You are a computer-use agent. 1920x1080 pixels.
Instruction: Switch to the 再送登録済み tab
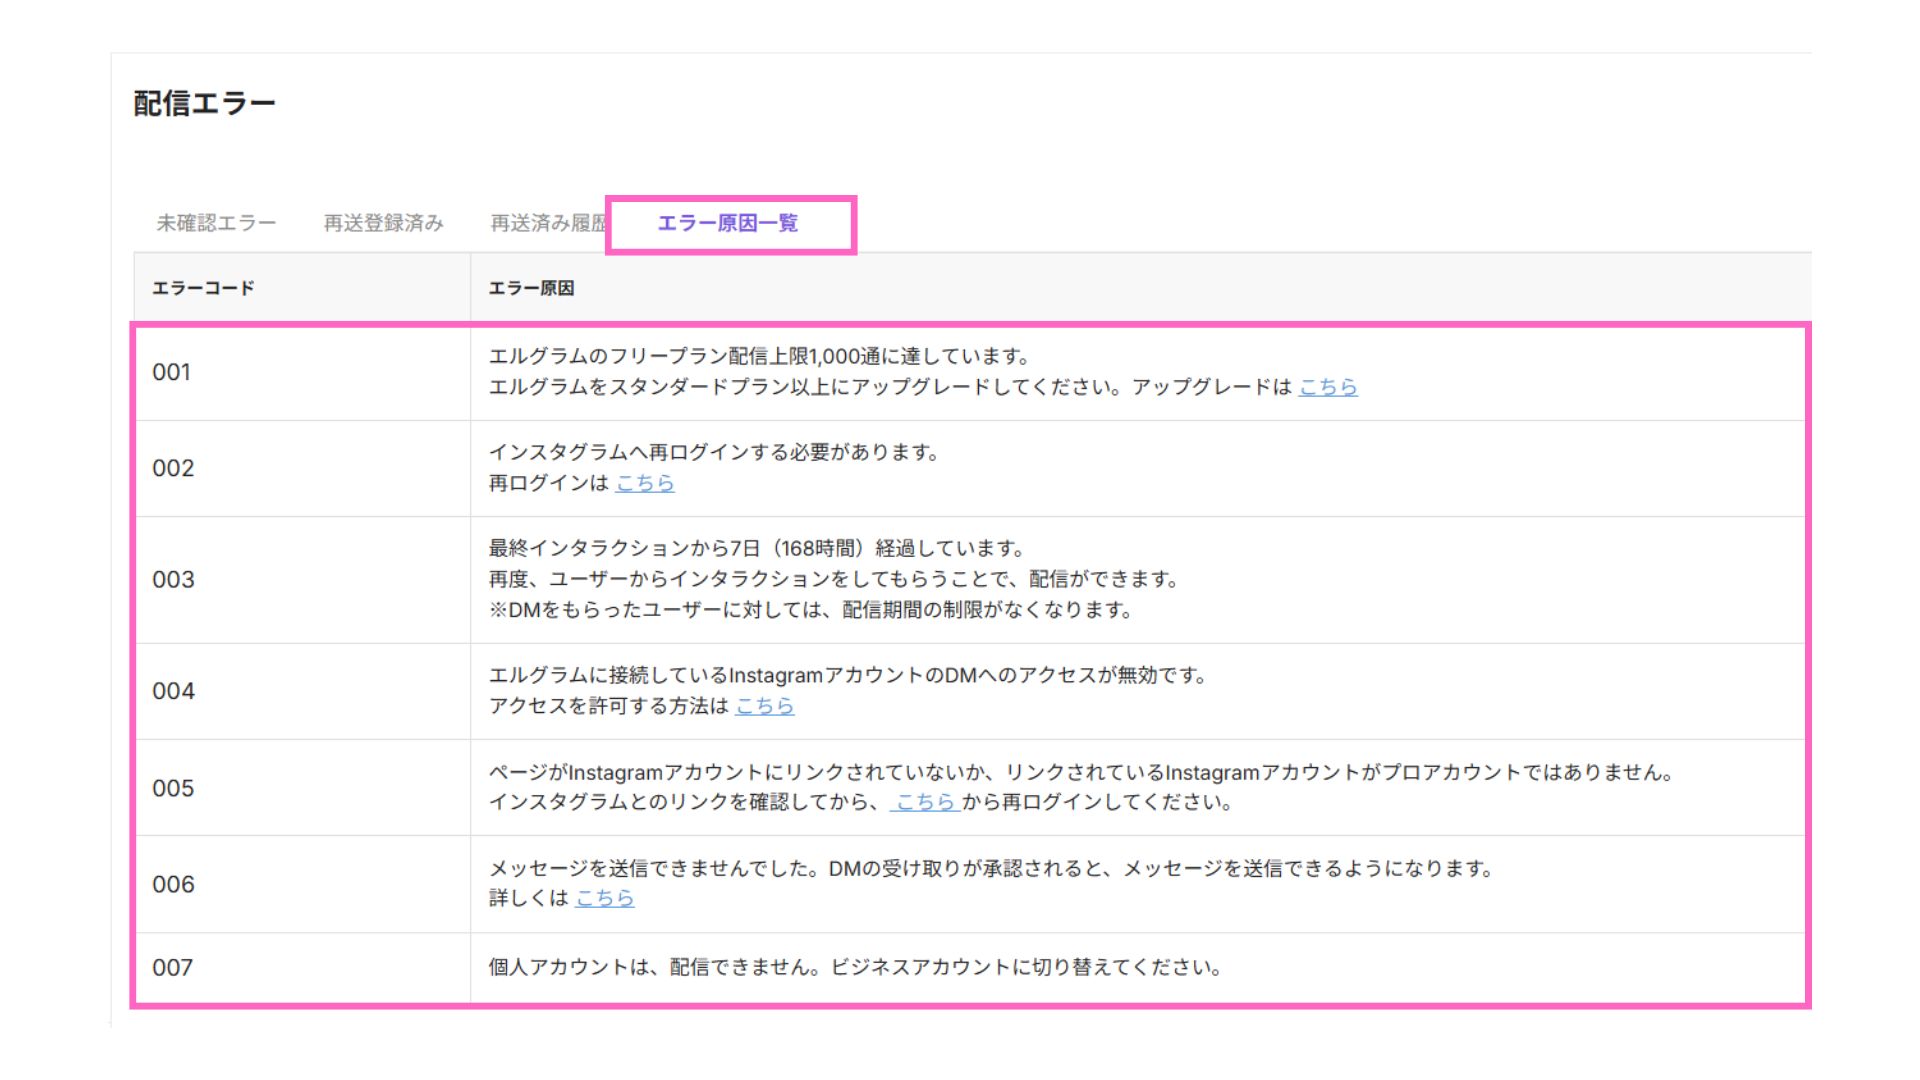[383, 223]
